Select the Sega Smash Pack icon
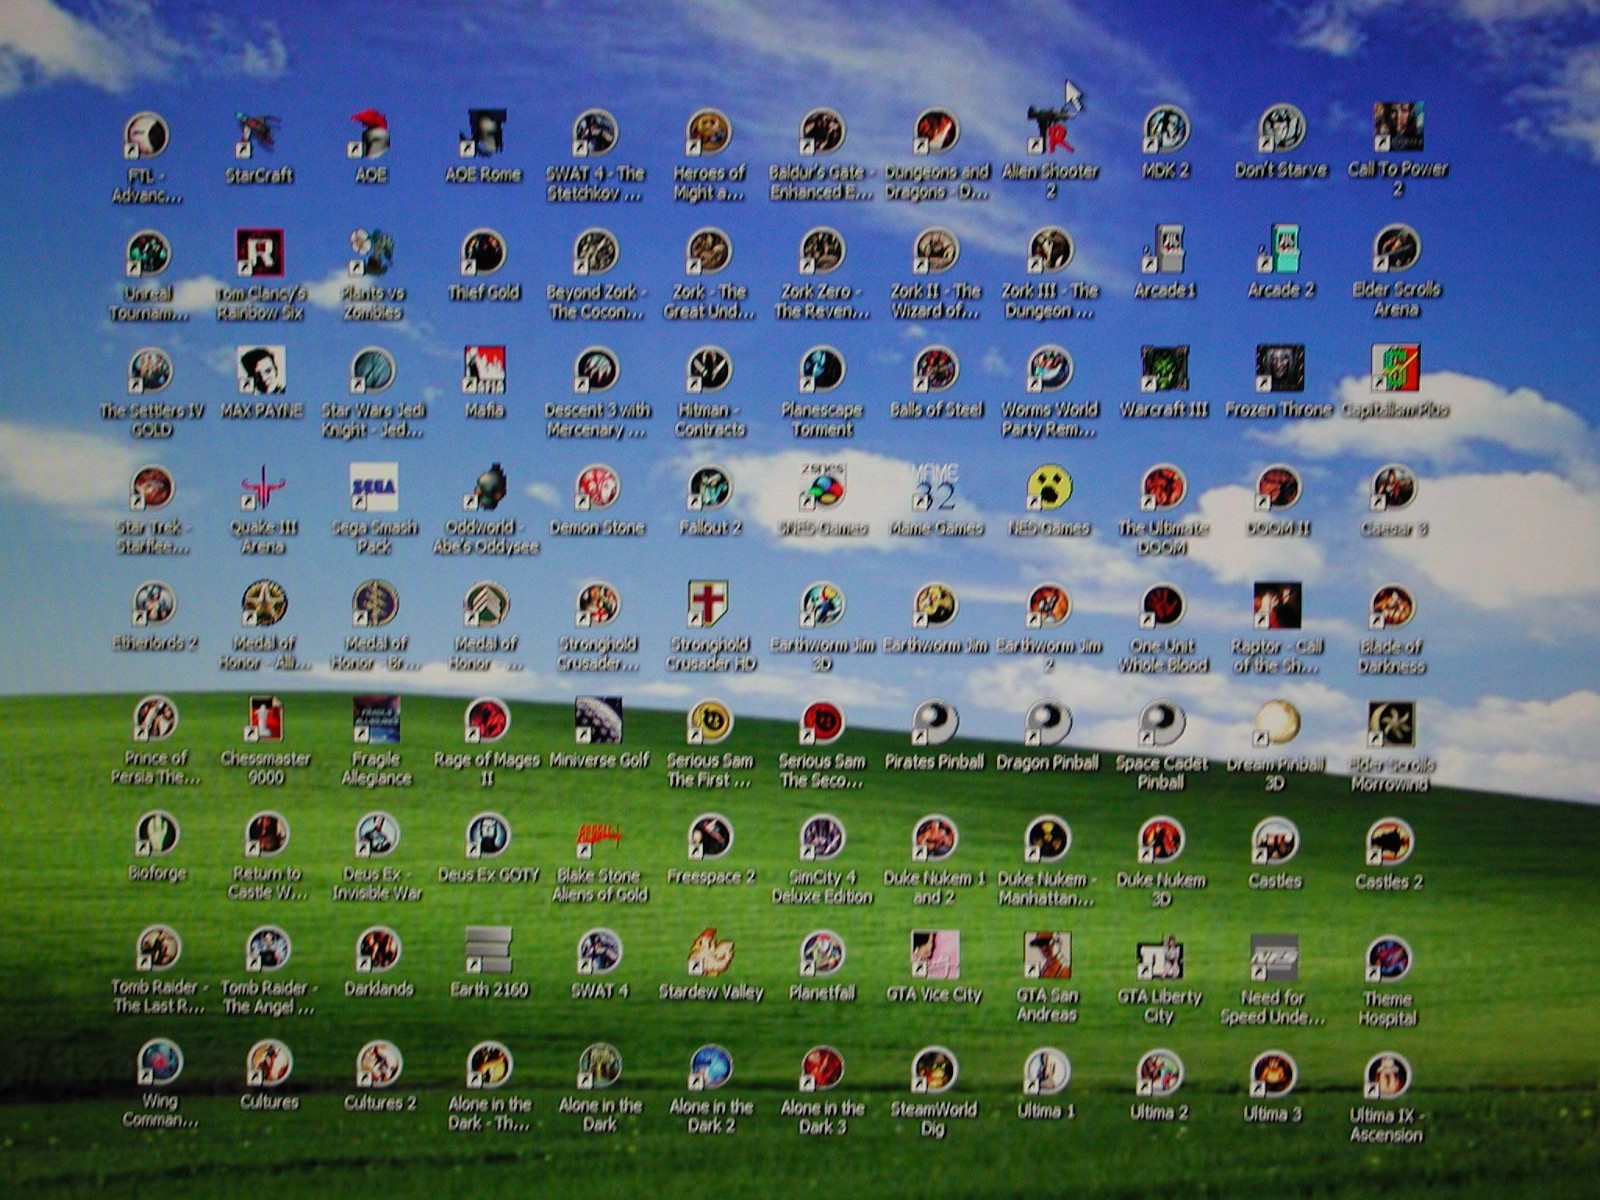Viewport: 1600px width, 1200px height. tap(374, 488)
